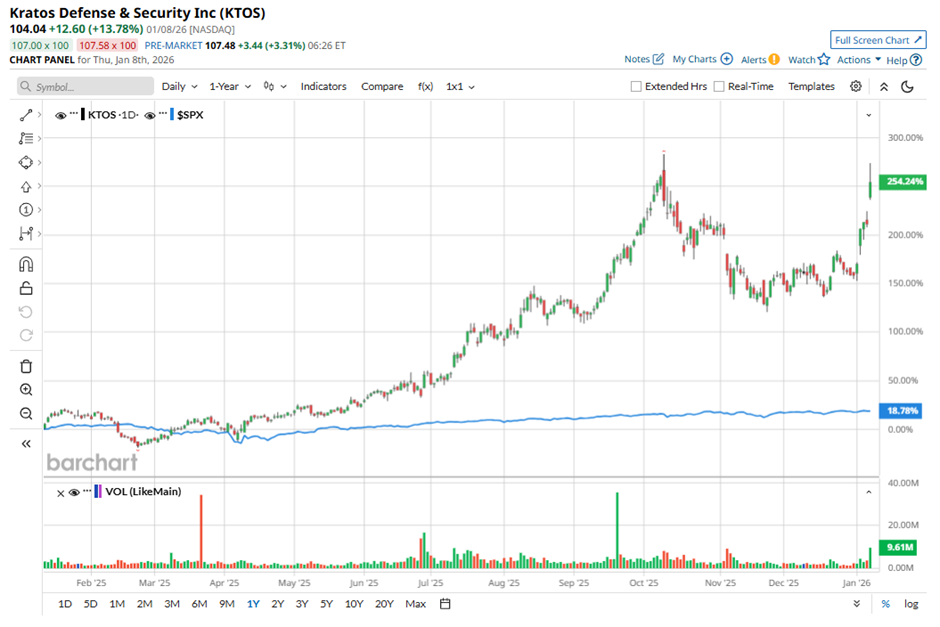The height and width of the screenshot is (627, 940).
Task: Select the 6M time range tab
Action: tap(199, 604)
